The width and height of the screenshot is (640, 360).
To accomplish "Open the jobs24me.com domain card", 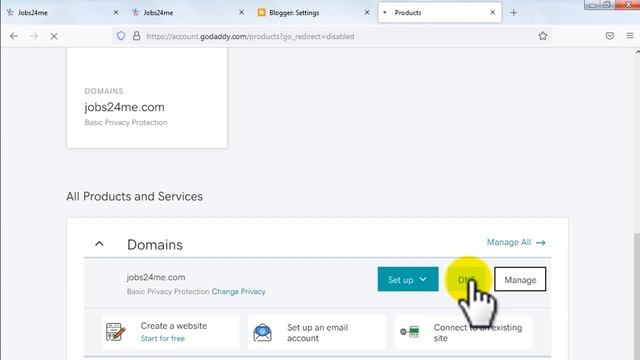I will click(x=147, y=98).
